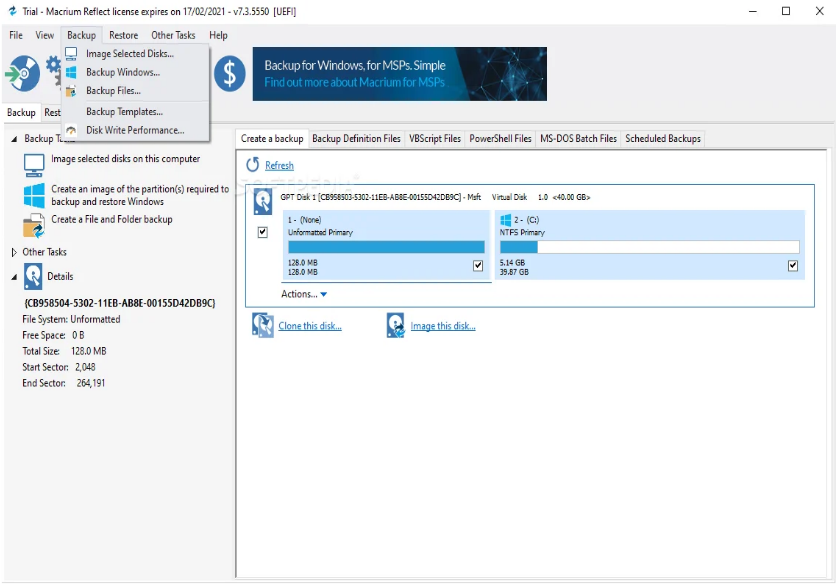
Task: Click the GPT Disk 1 header text
Action: point(435,197)
